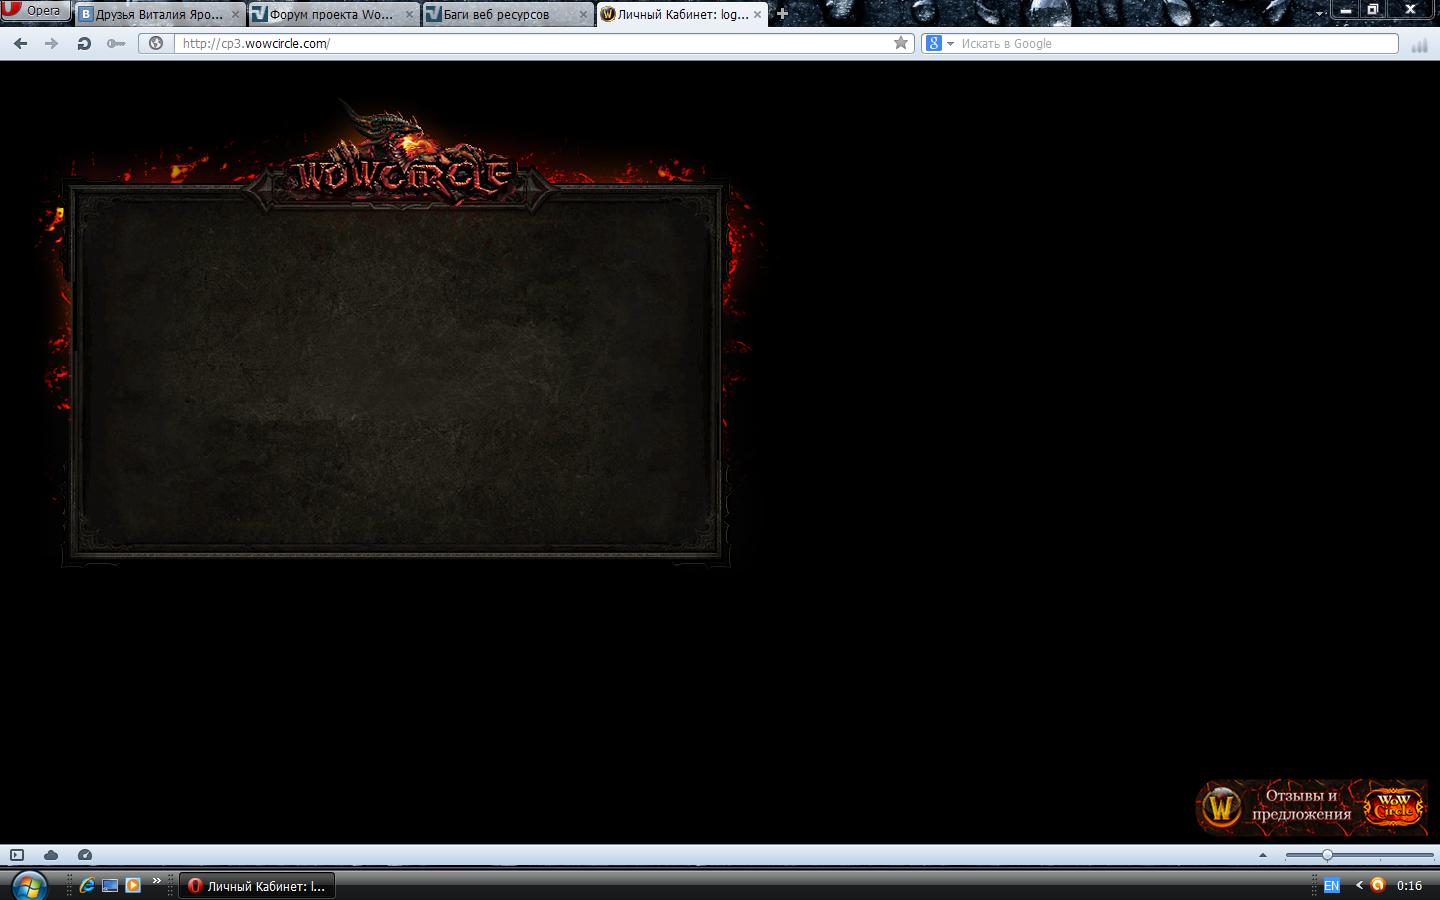Bookmark page with the star icon
Screen dimensions: 1440x900
click(900, 43)
